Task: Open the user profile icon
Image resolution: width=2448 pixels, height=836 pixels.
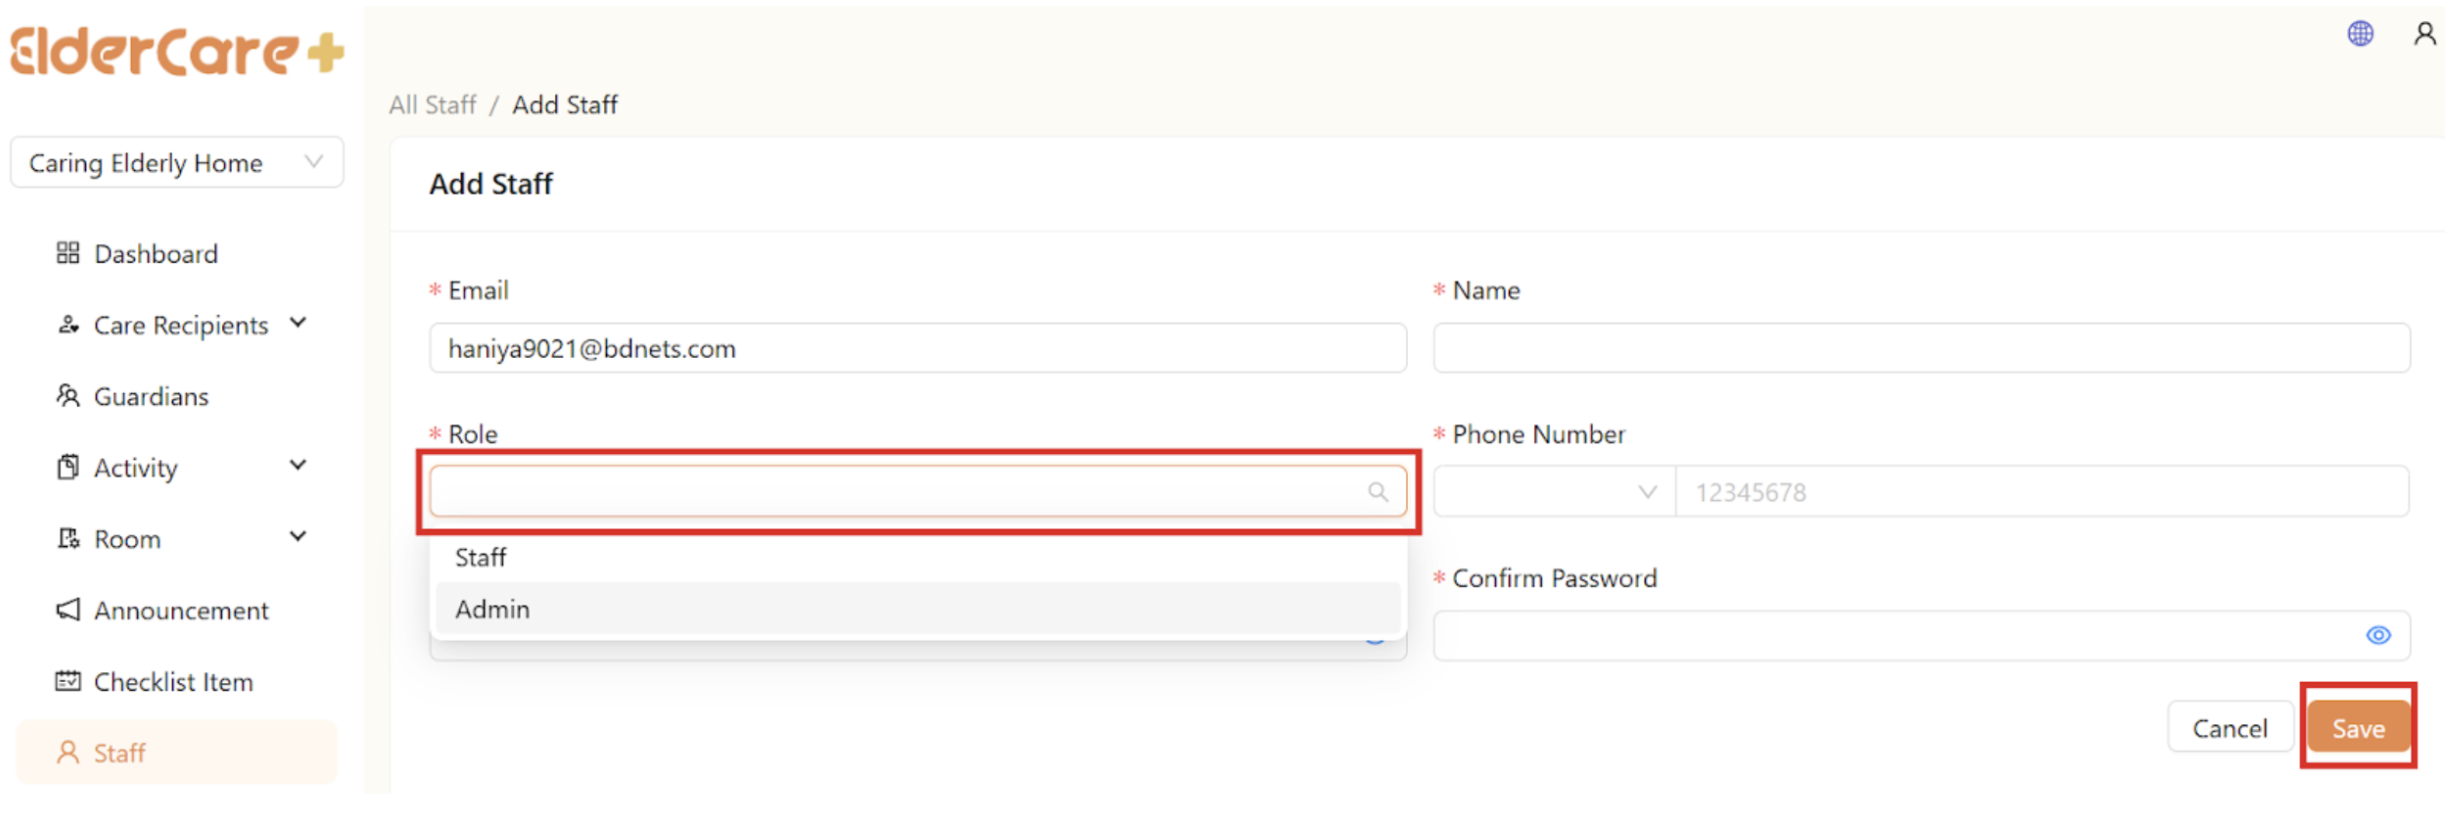Action: (x=2424, y=34)
